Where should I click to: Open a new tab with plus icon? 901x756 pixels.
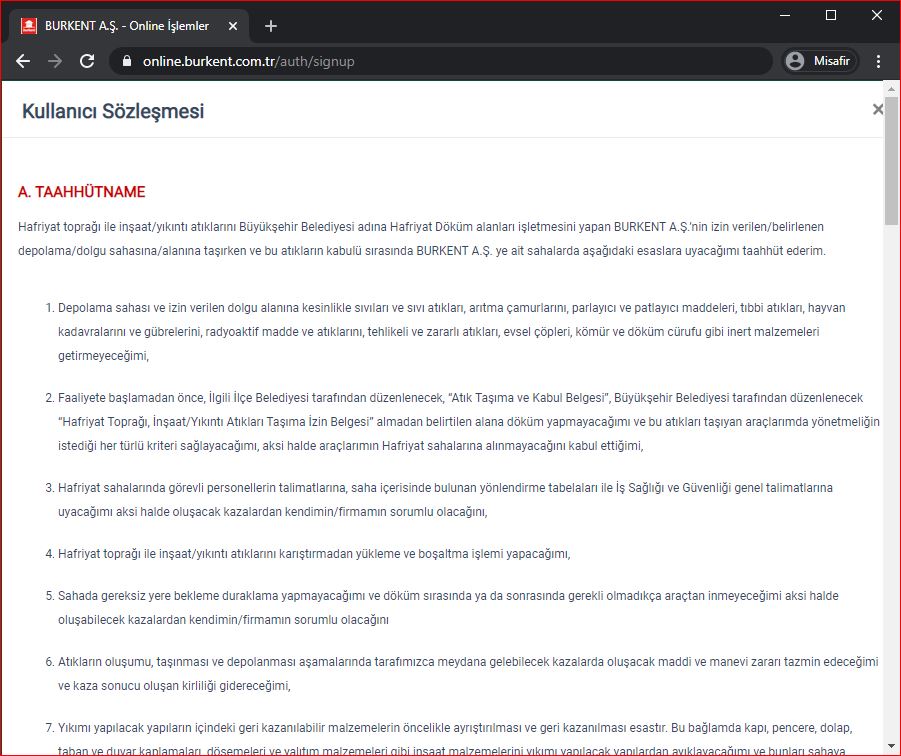point(271,26)
